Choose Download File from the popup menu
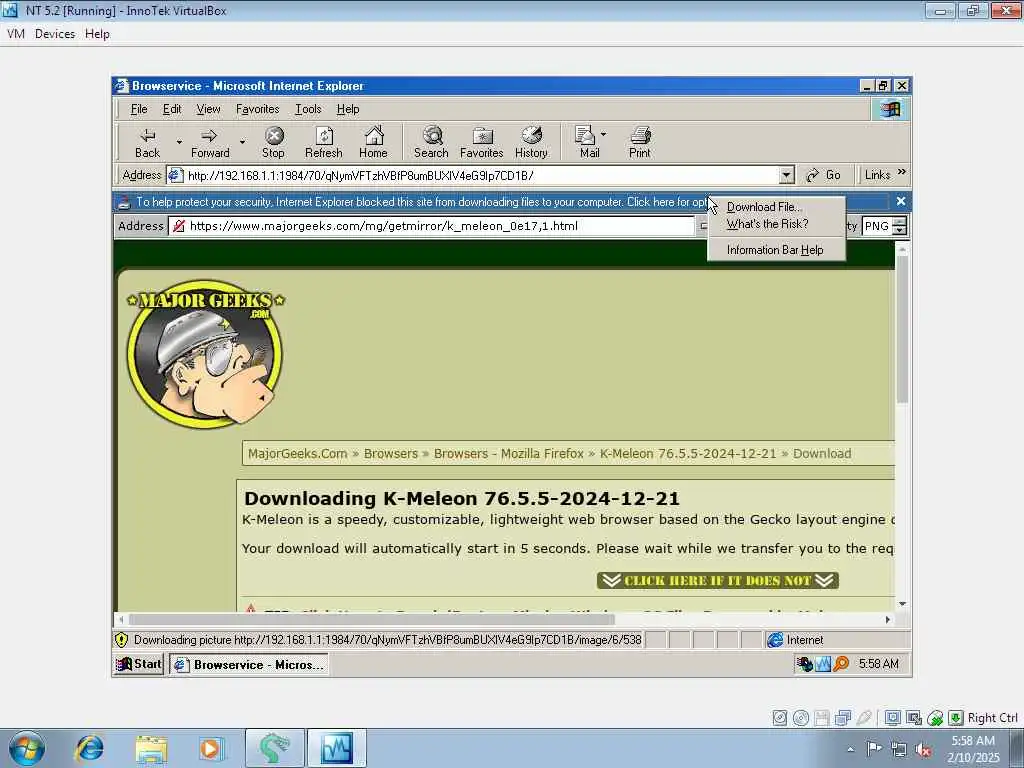The width and height of the screenshot is (1024, 768). (x=776, y=207)
